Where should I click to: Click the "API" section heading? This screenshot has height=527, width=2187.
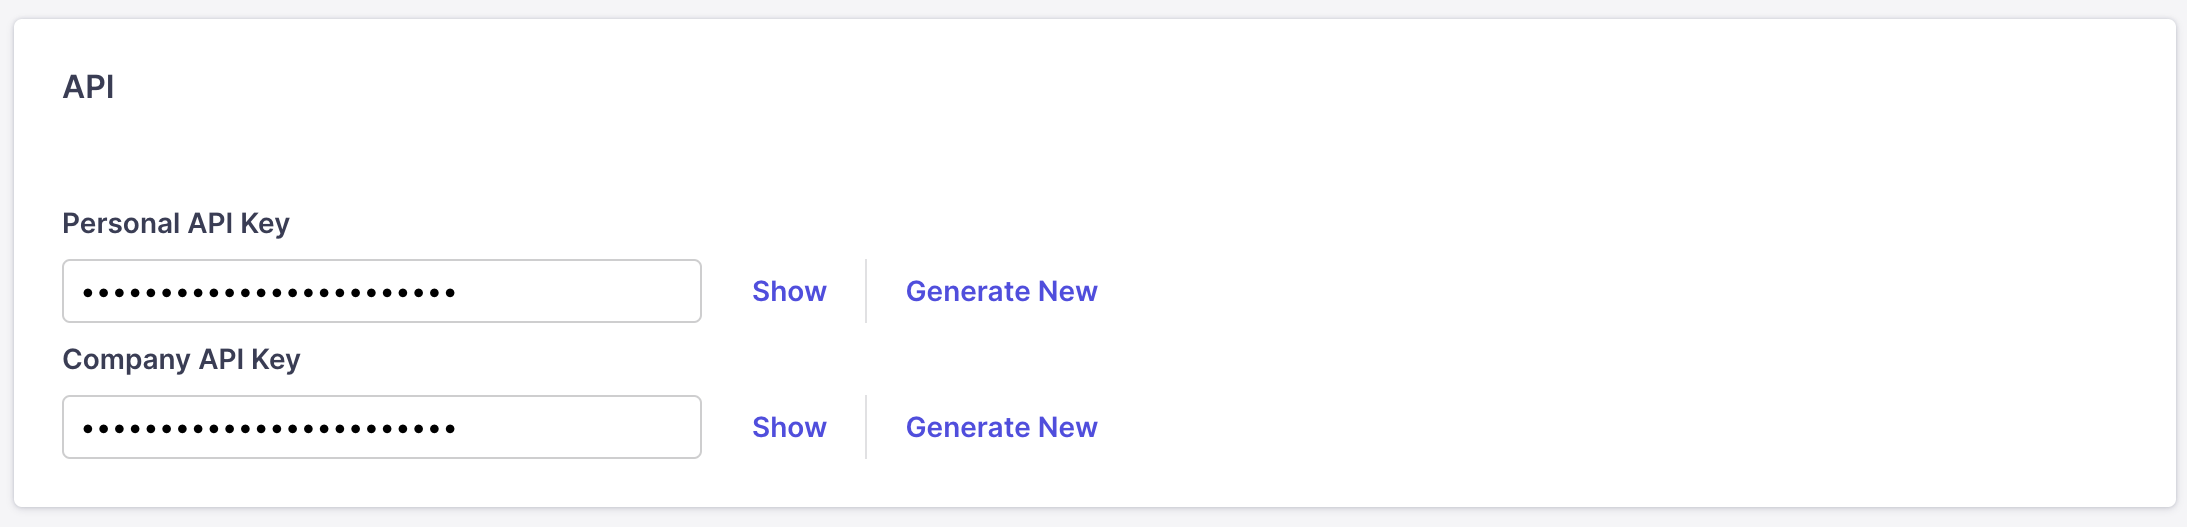tap(88, 87)
